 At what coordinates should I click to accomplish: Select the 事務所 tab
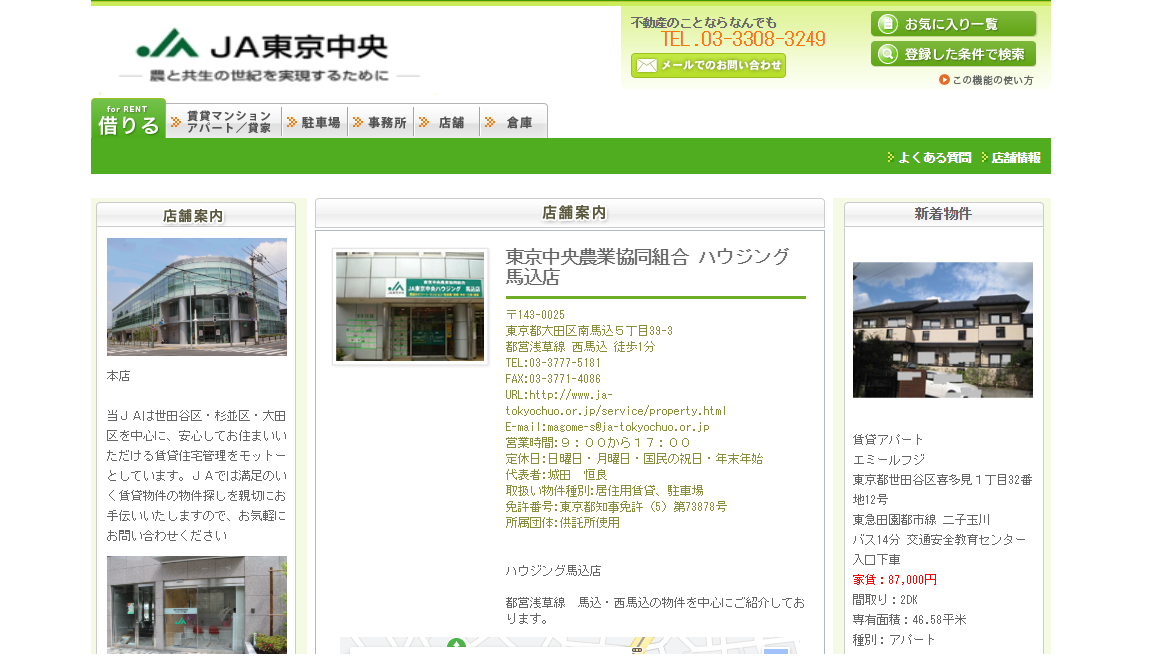[x=381, y=122]
